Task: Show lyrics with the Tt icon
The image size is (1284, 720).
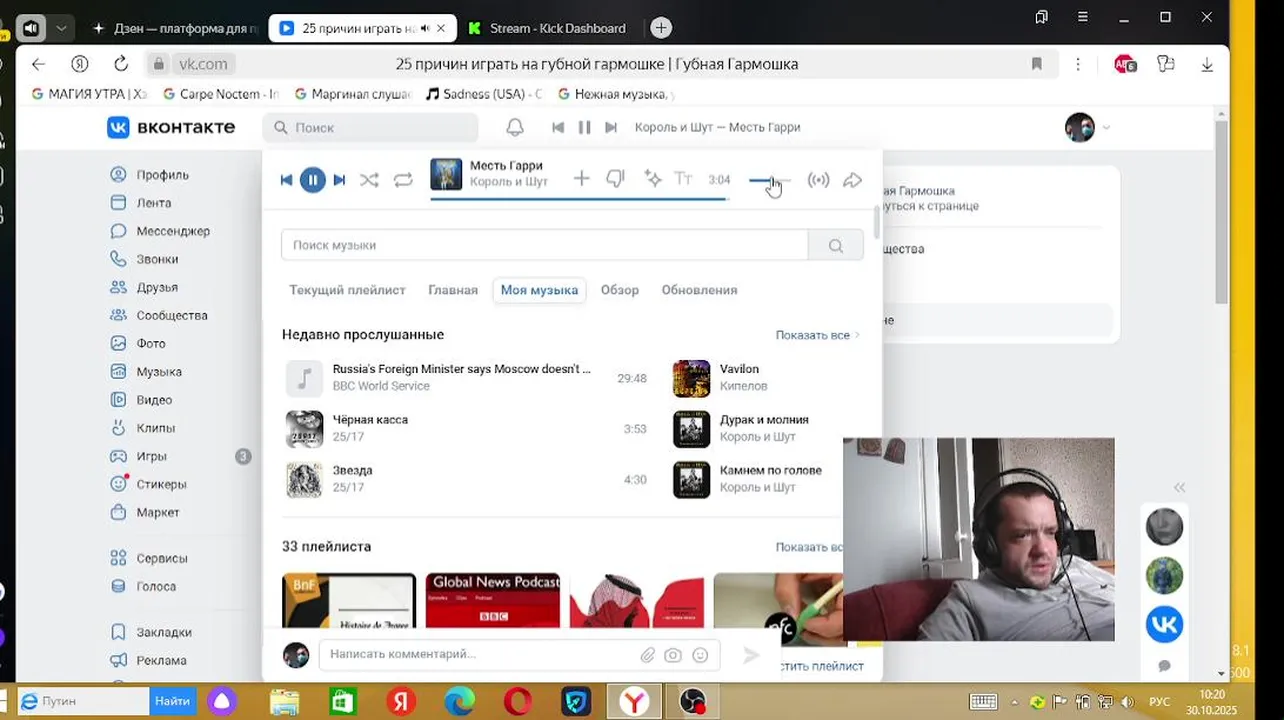Action: (x=683, y=179)
